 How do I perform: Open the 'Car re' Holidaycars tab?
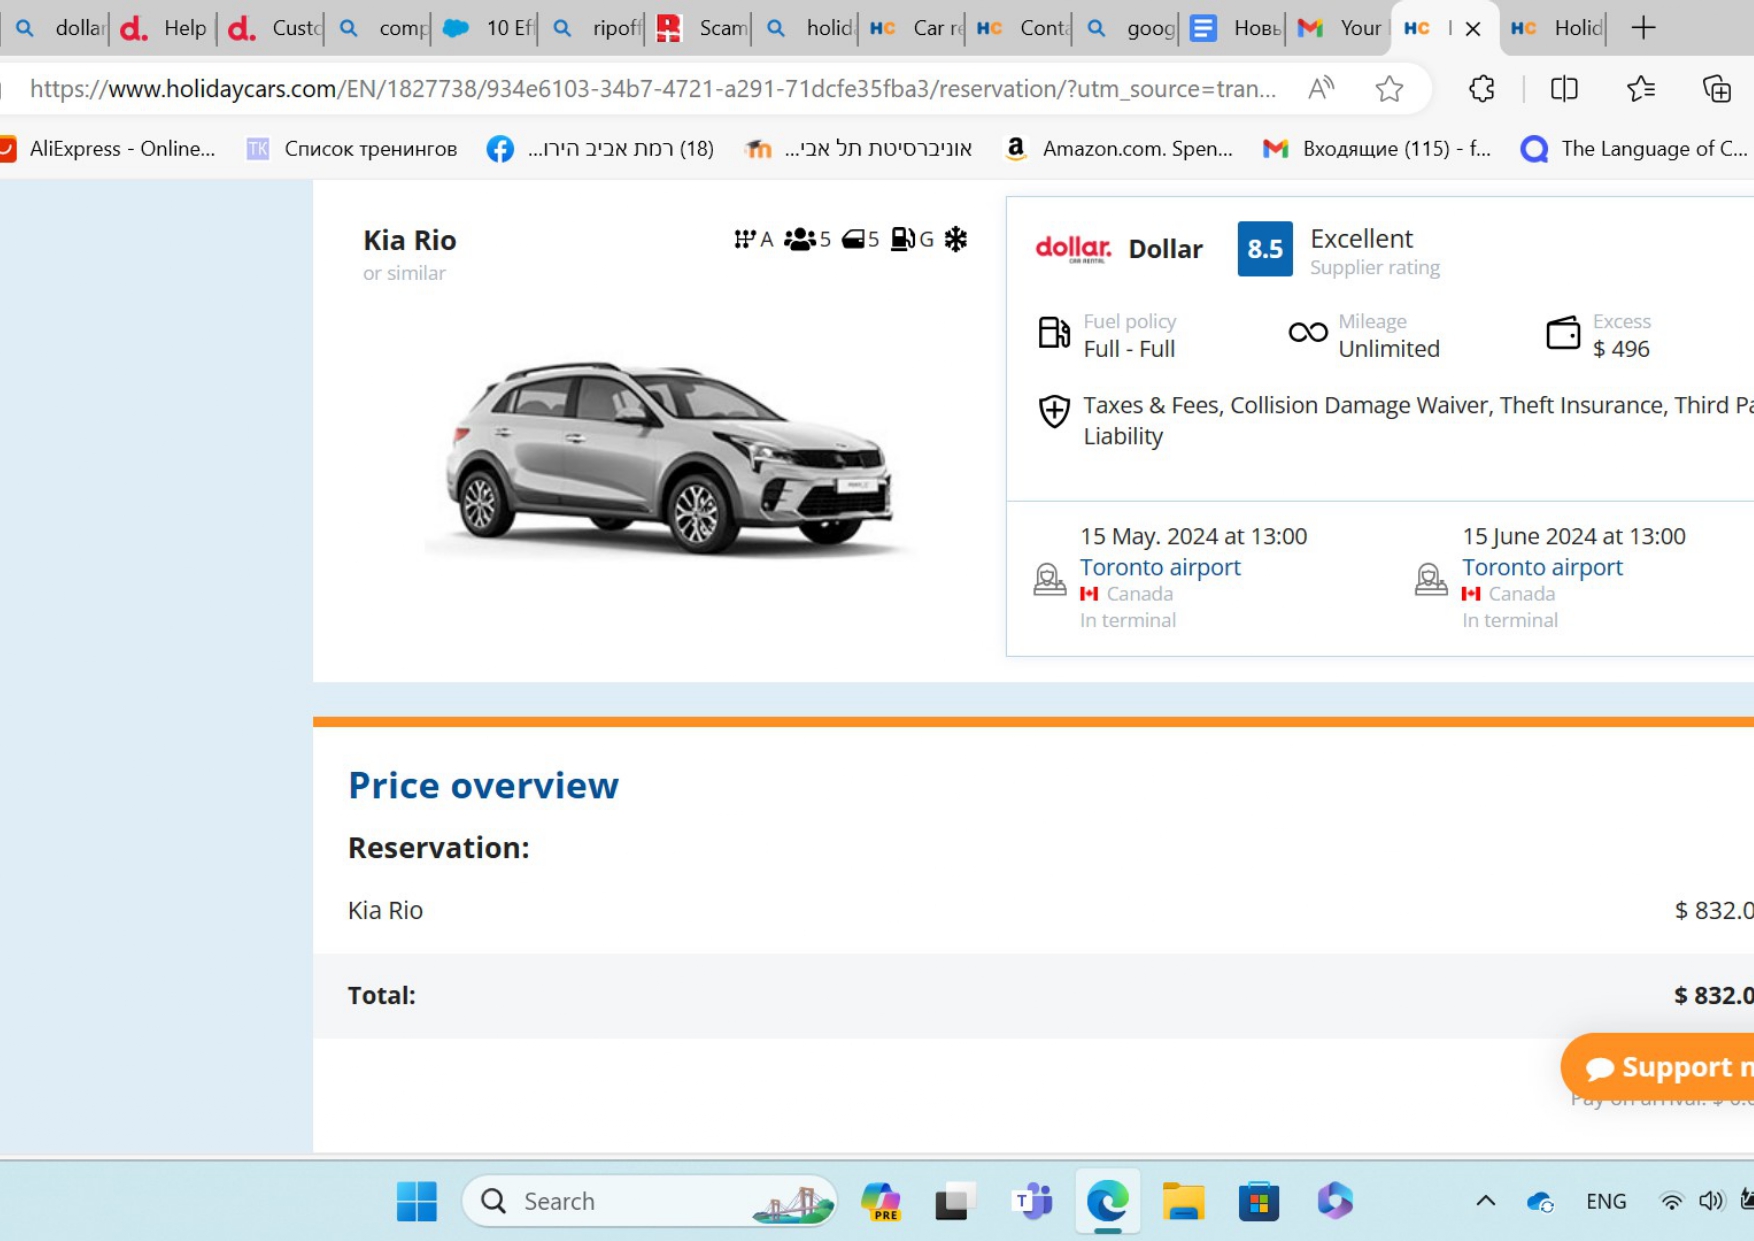914,28
